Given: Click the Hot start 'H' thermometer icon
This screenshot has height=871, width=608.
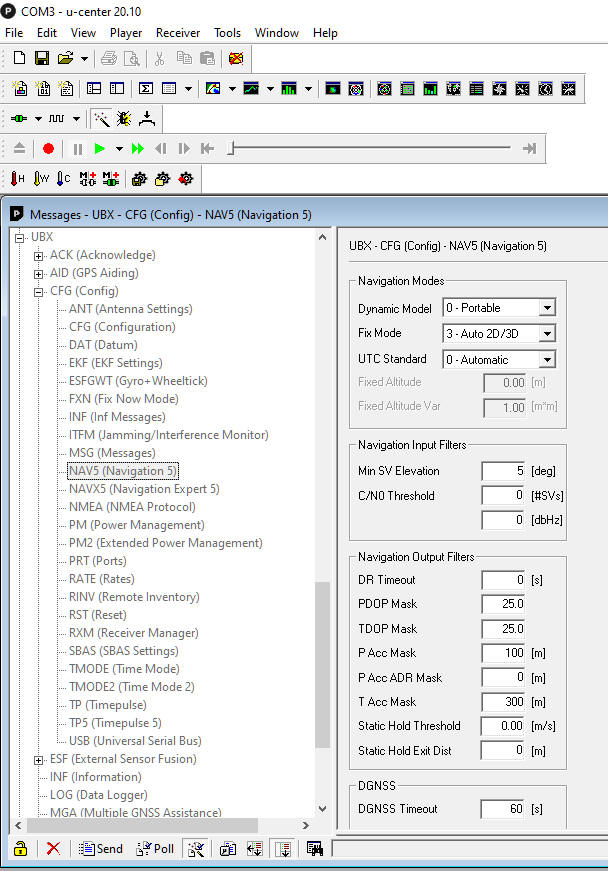Looking at the screenshot, I should pos(17,178).
